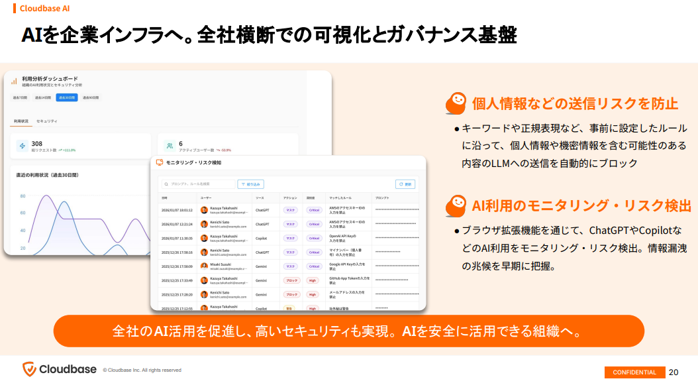Screen dimensions: 698x389
Task: Click the Critical badge in Misaki Suzuki's row
Action: click(314, 266)
